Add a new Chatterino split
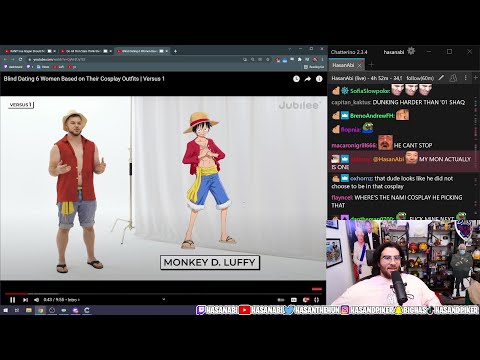The width and height of the screenshot is (480, 360). coord(476,78)
